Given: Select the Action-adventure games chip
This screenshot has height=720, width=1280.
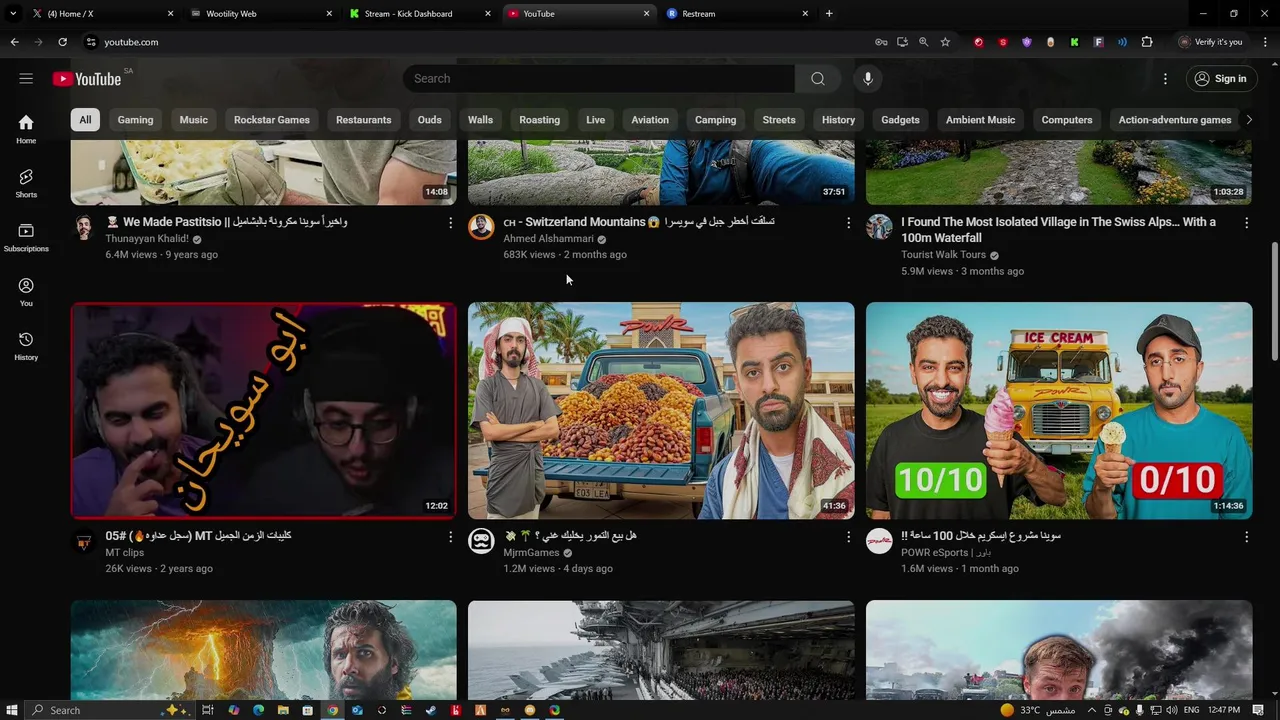Looking at the screenshot, I should [x=1174, y=120].
